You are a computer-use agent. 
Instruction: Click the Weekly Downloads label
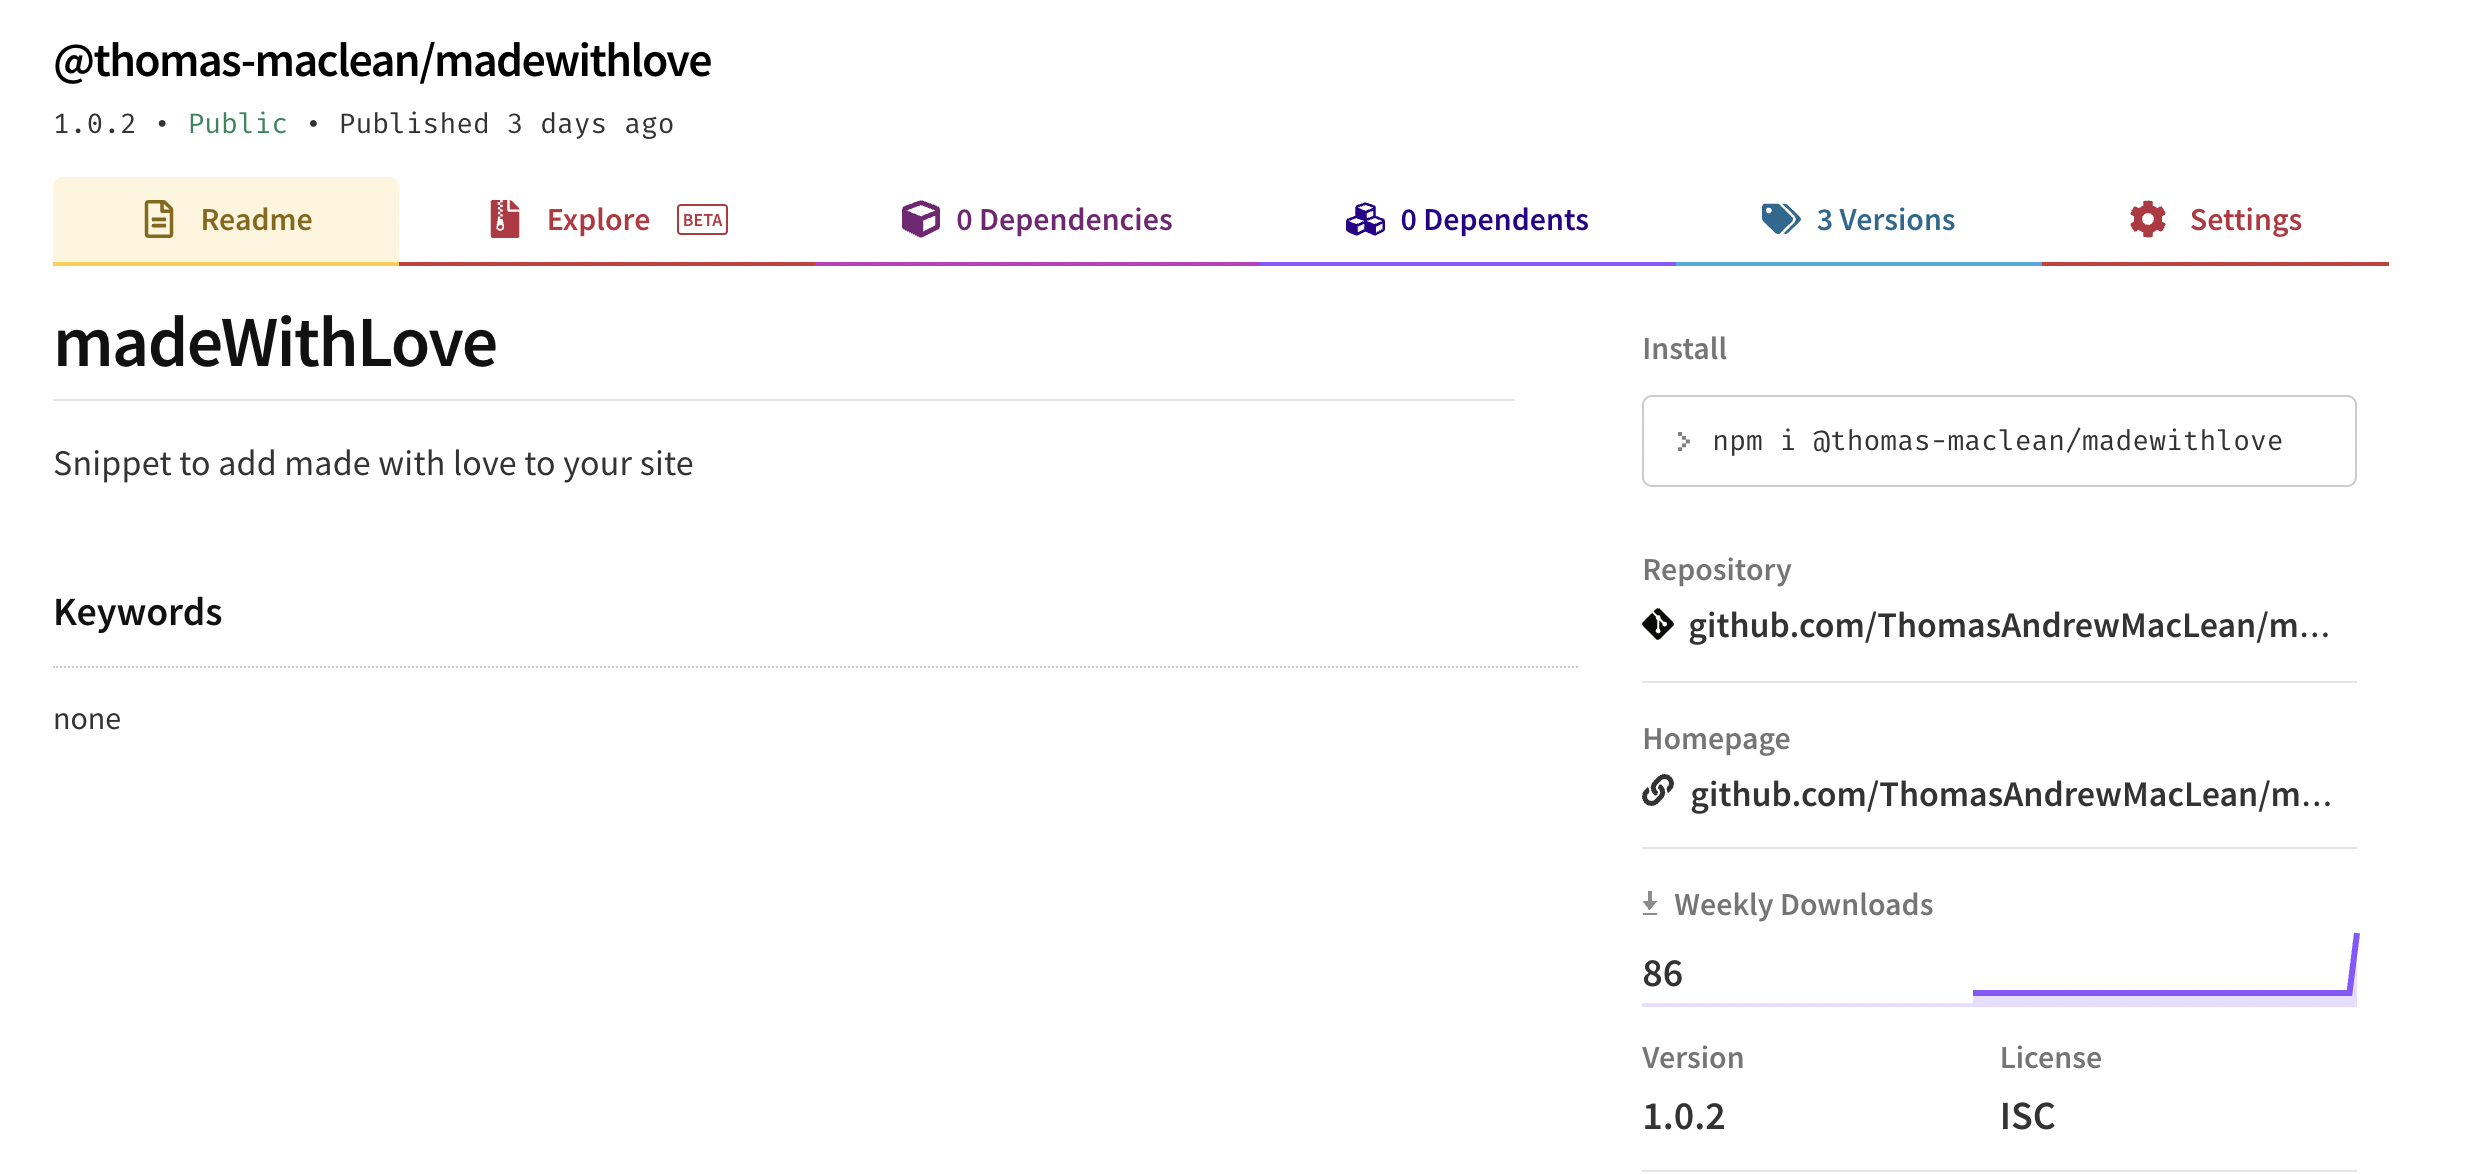pyautogui.click(x=1803, y=904)
